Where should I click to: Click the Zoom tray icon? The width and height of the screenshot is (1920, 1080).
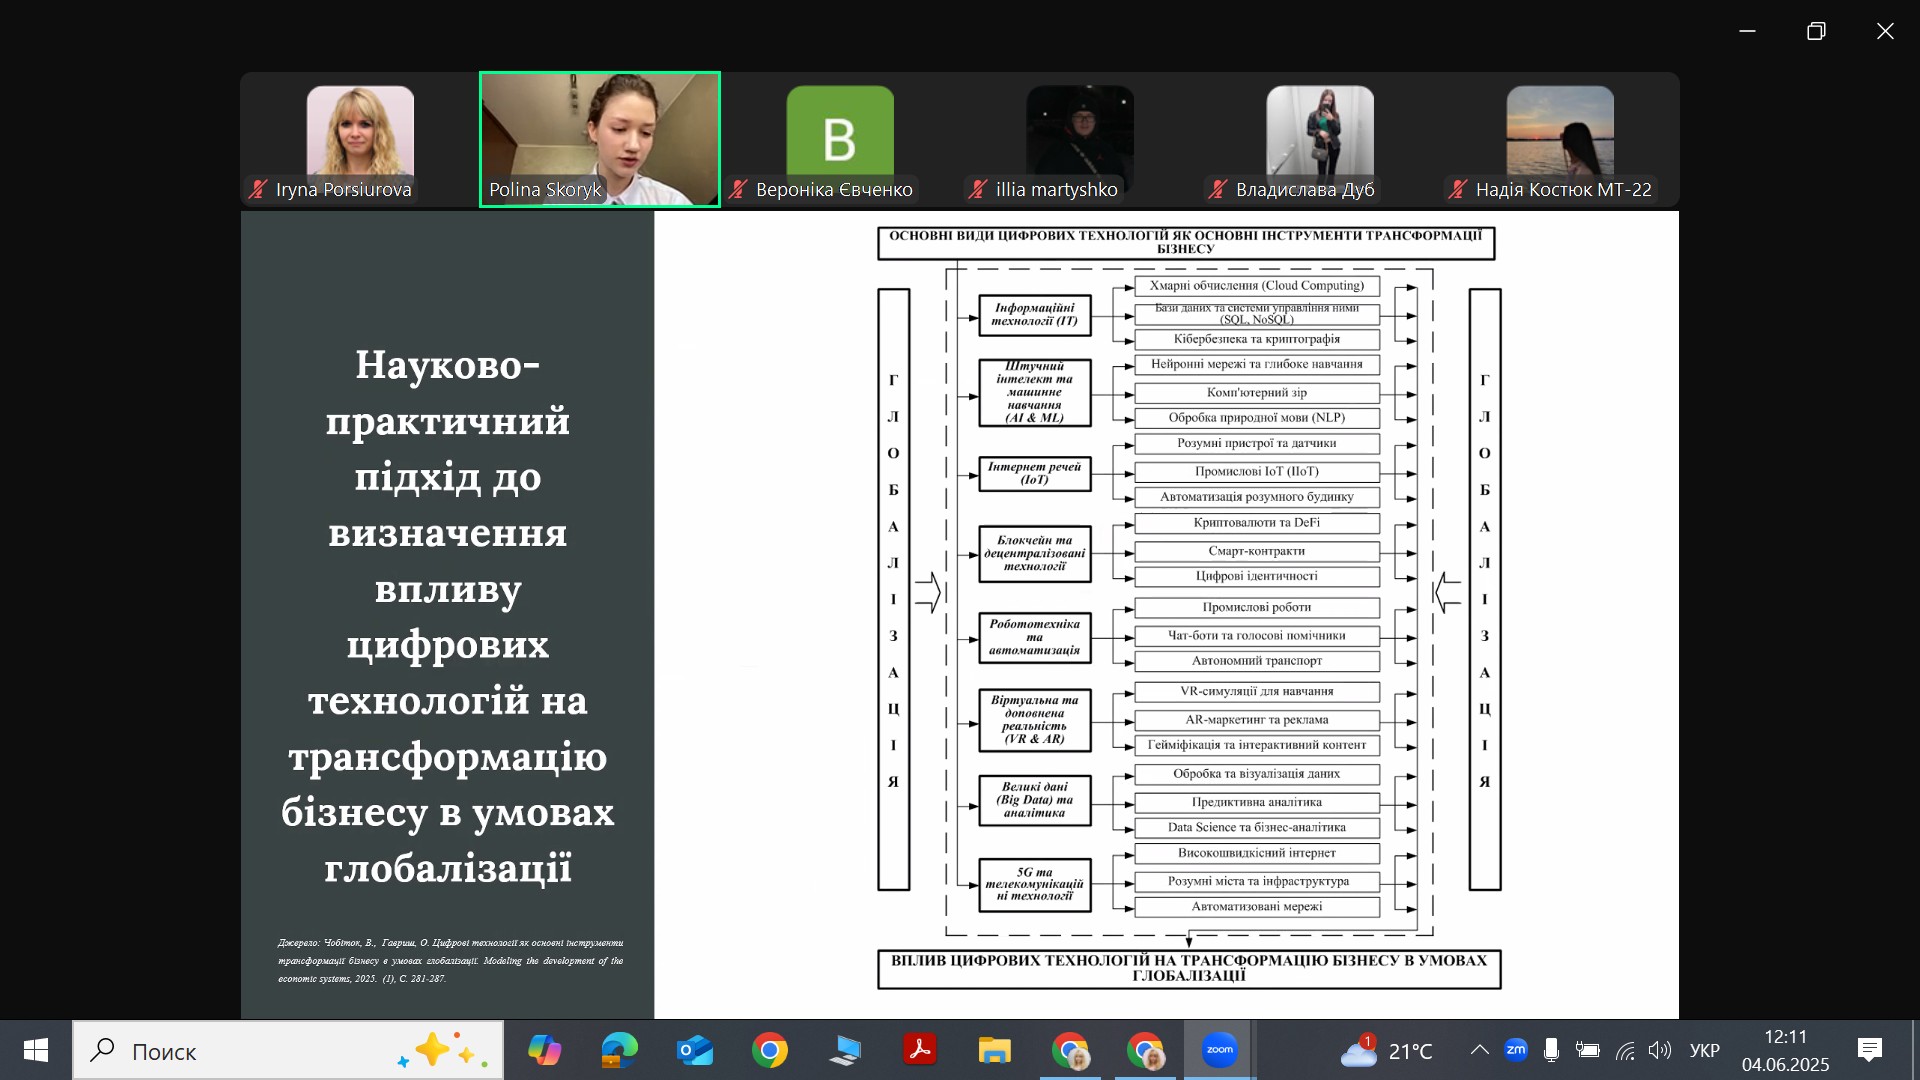[1516, 1050]
